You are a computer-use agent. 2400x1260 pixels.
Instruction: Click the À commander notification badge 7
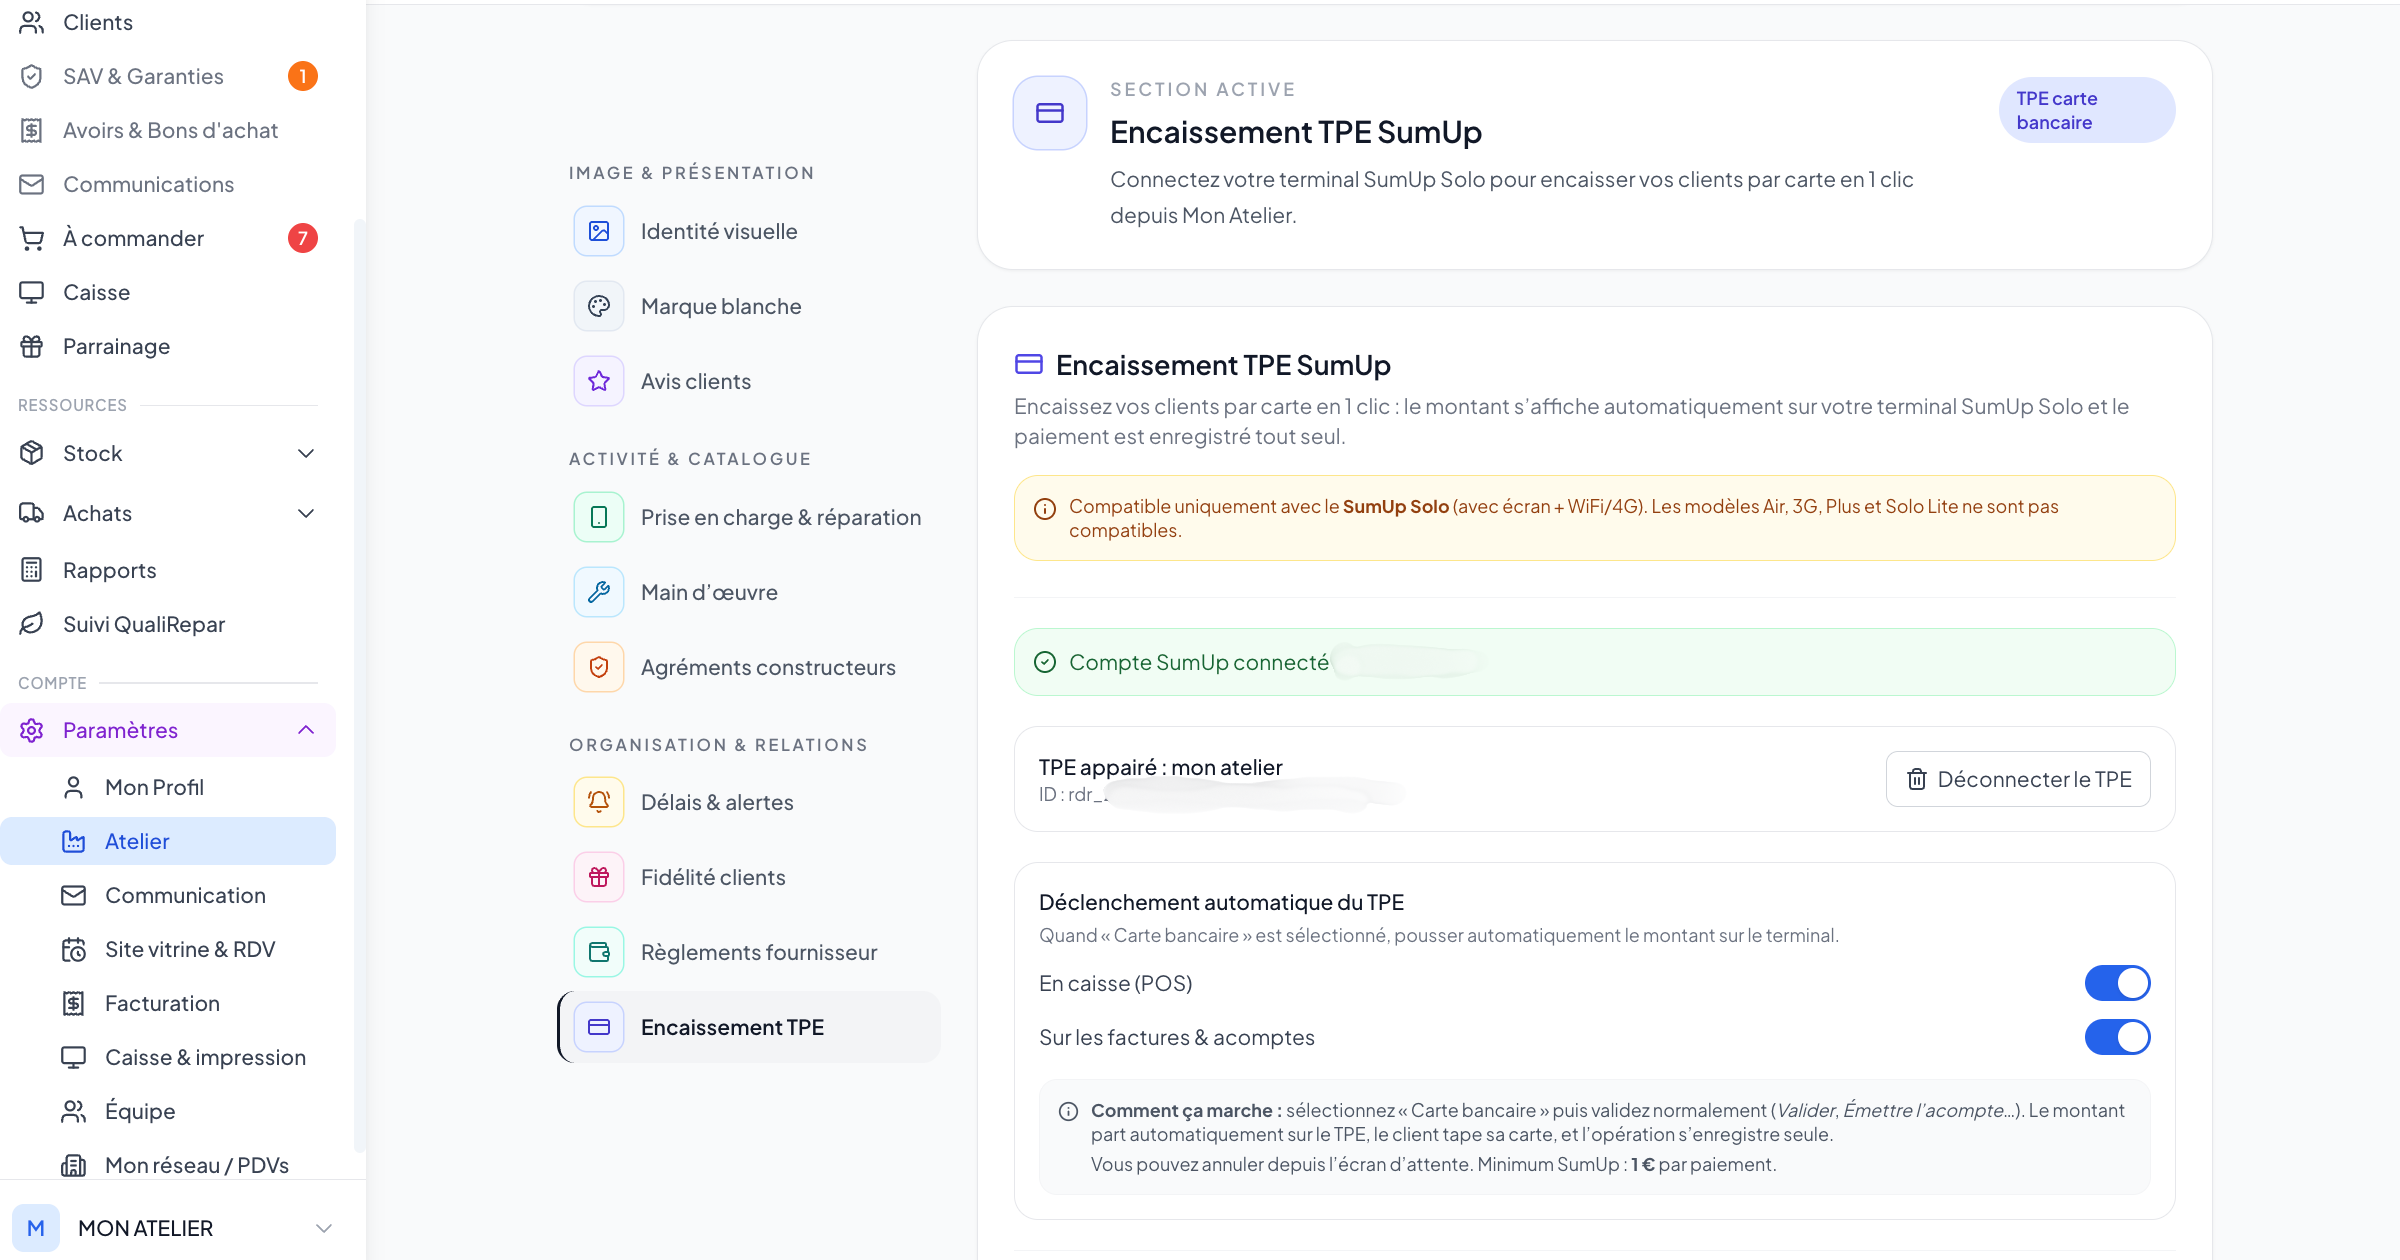[303, 238]
